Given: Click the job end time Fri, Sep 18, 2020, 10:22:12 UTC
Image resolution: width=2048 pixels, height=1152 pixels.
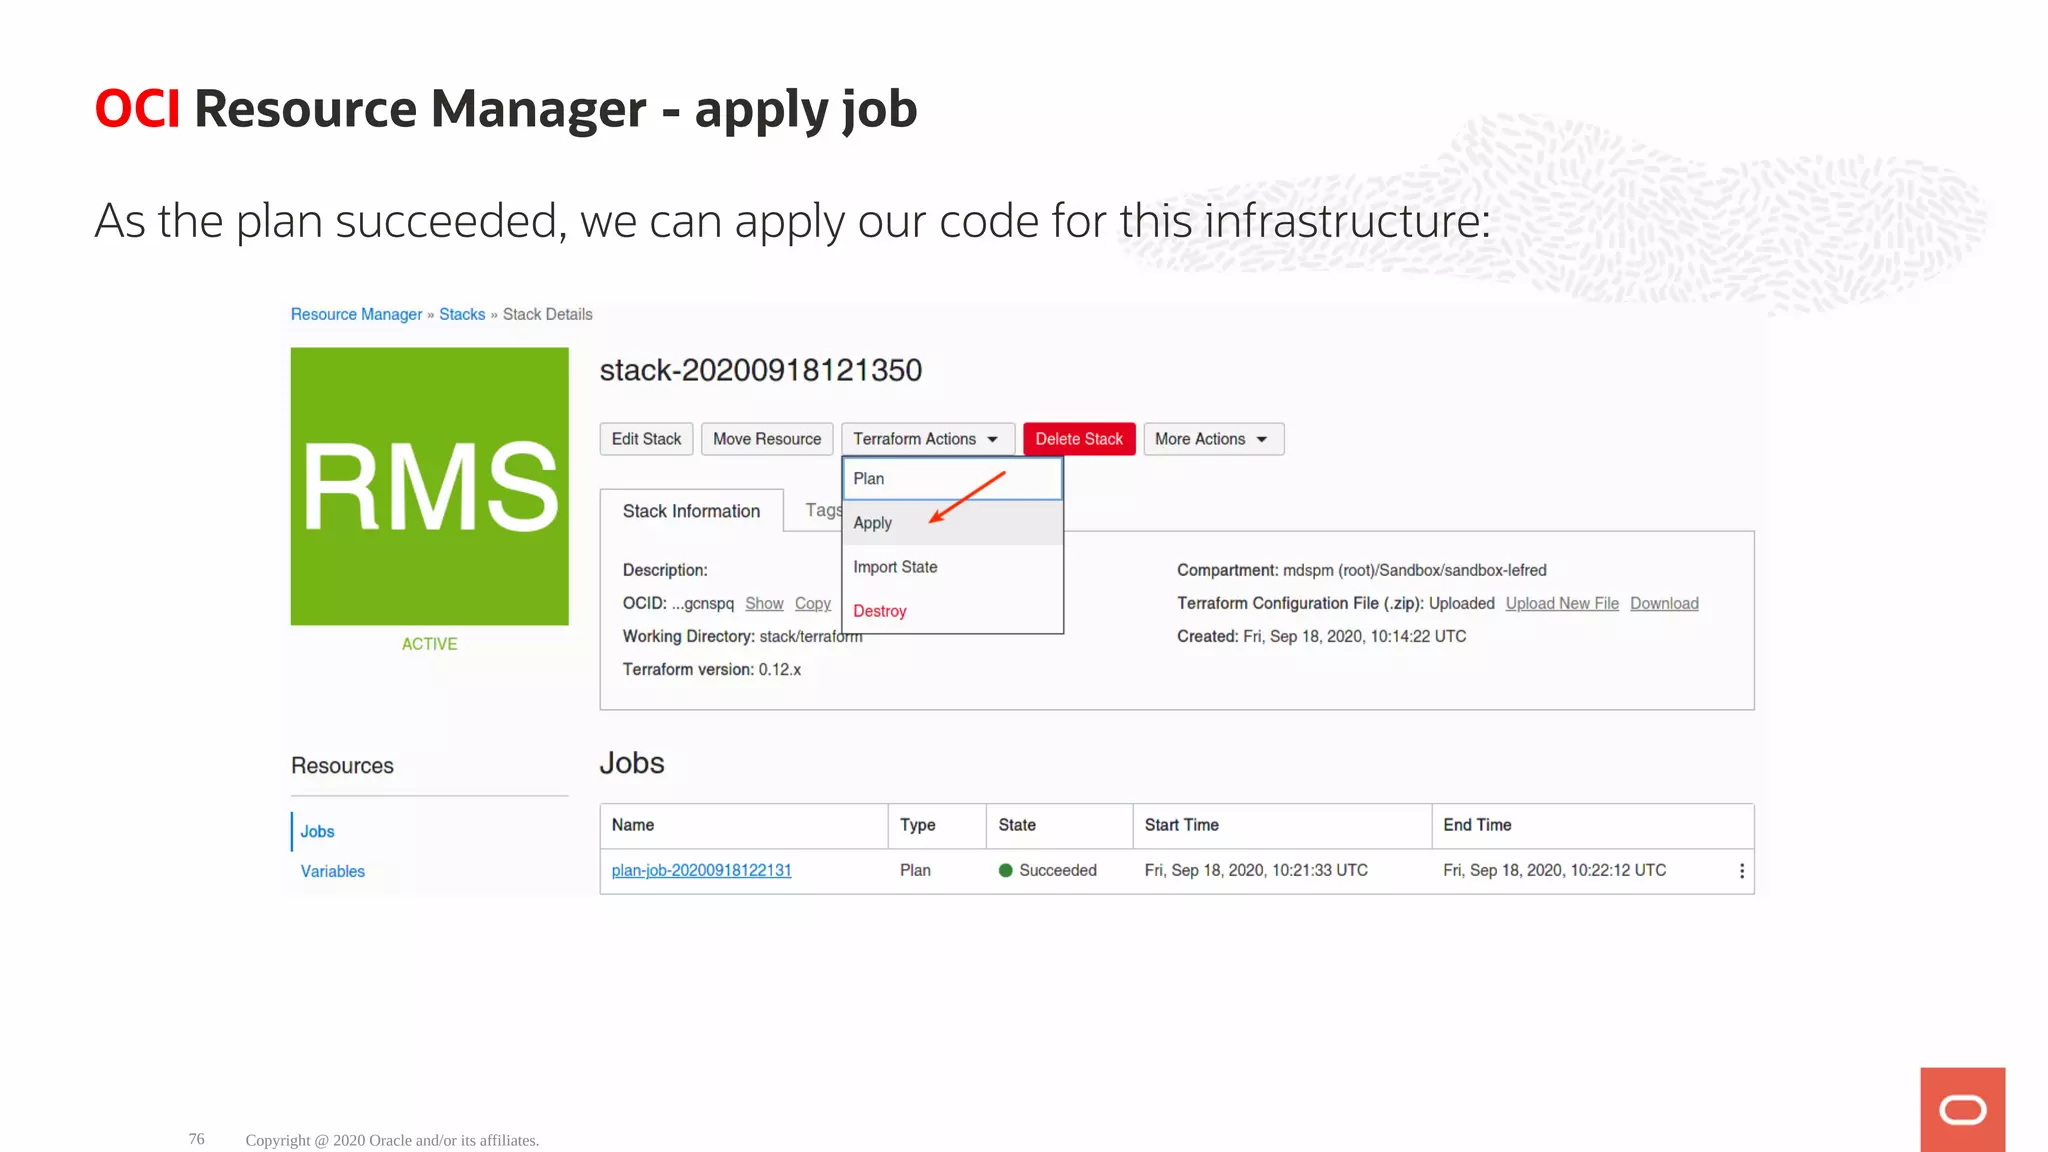Looking at the screenshot, I should tap(1554, 871).
